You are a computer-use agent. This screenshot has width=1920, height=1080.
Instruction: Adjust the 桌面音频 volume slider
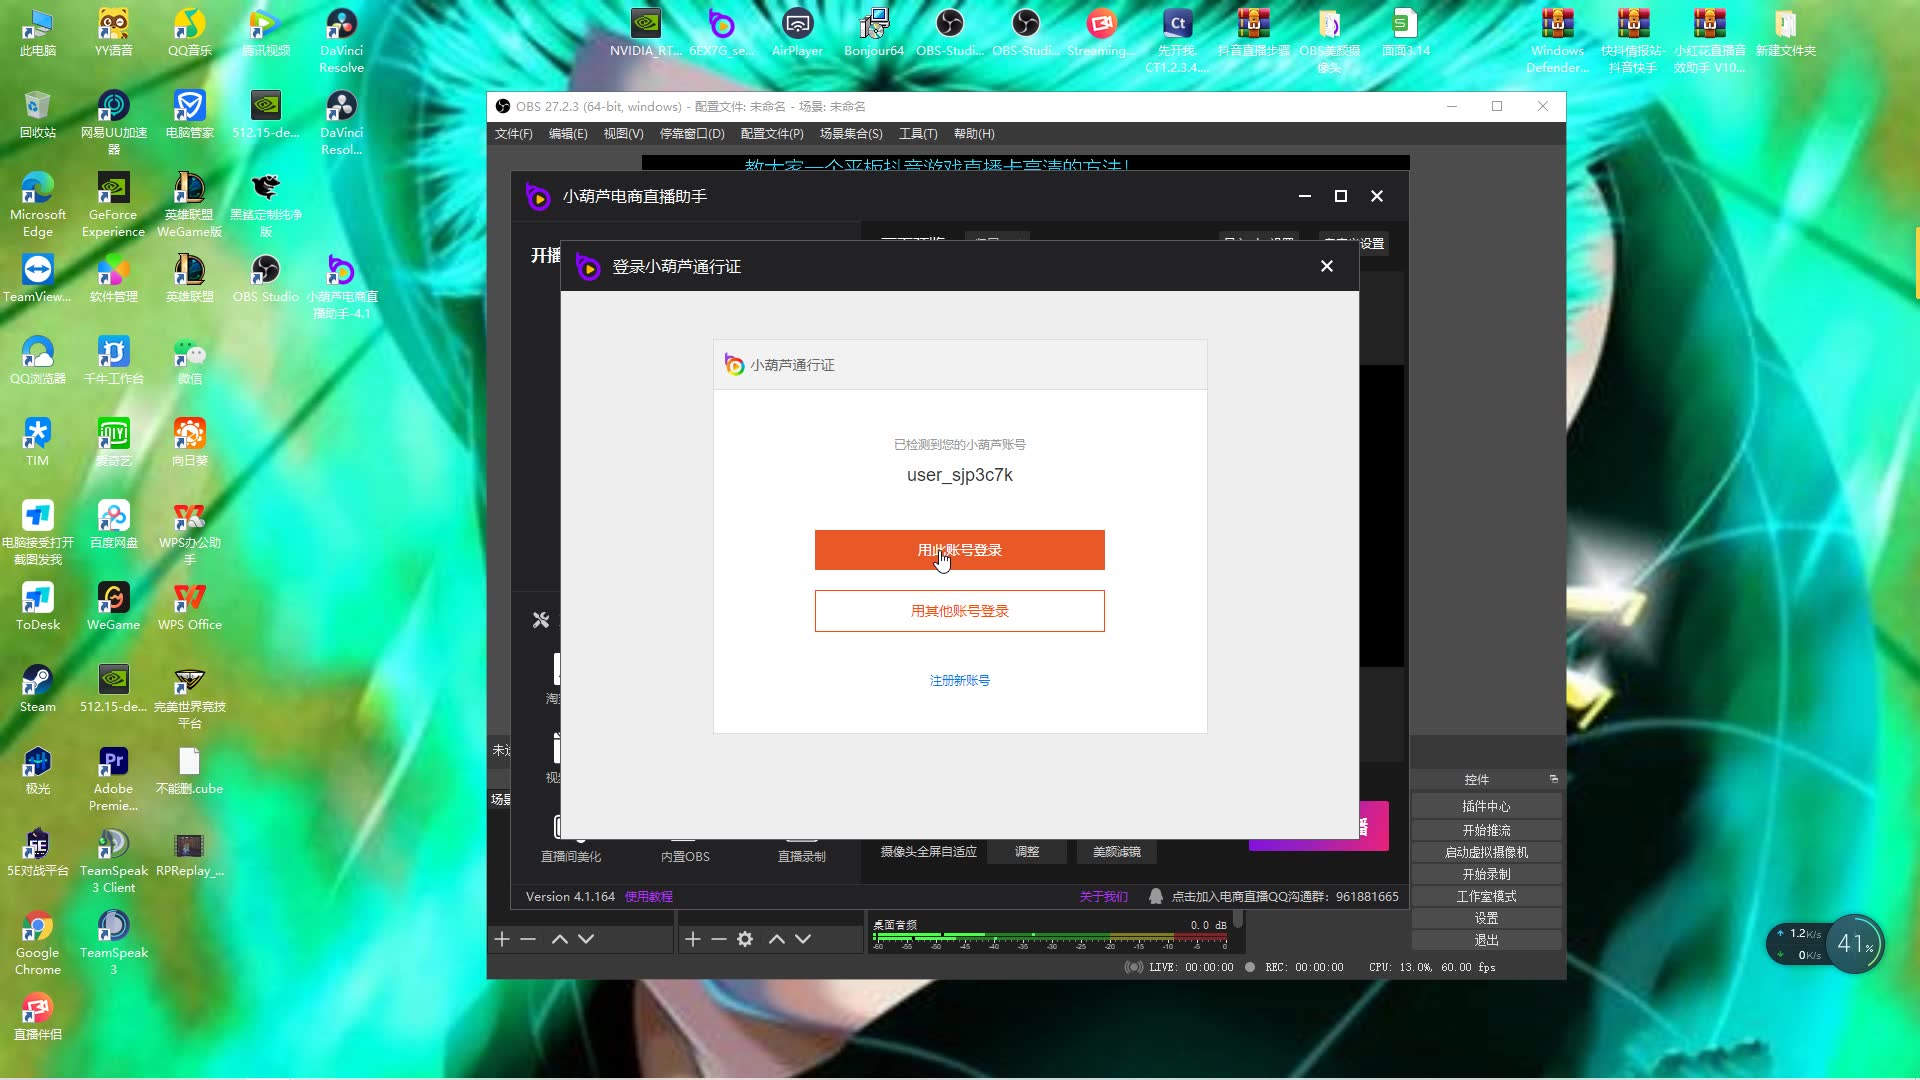click(1050, 937)
